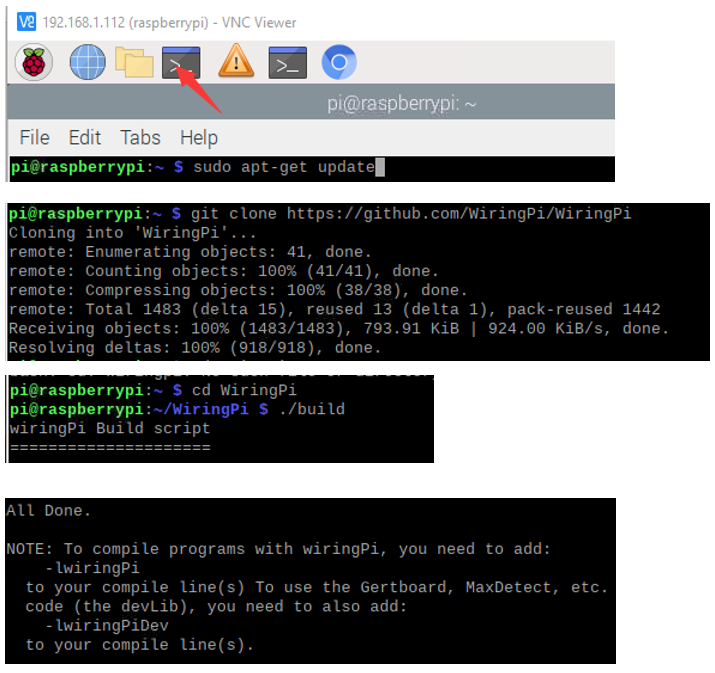Open the Edit menu in terminal
Screen dimensions: 715x673
click(85, 137)
